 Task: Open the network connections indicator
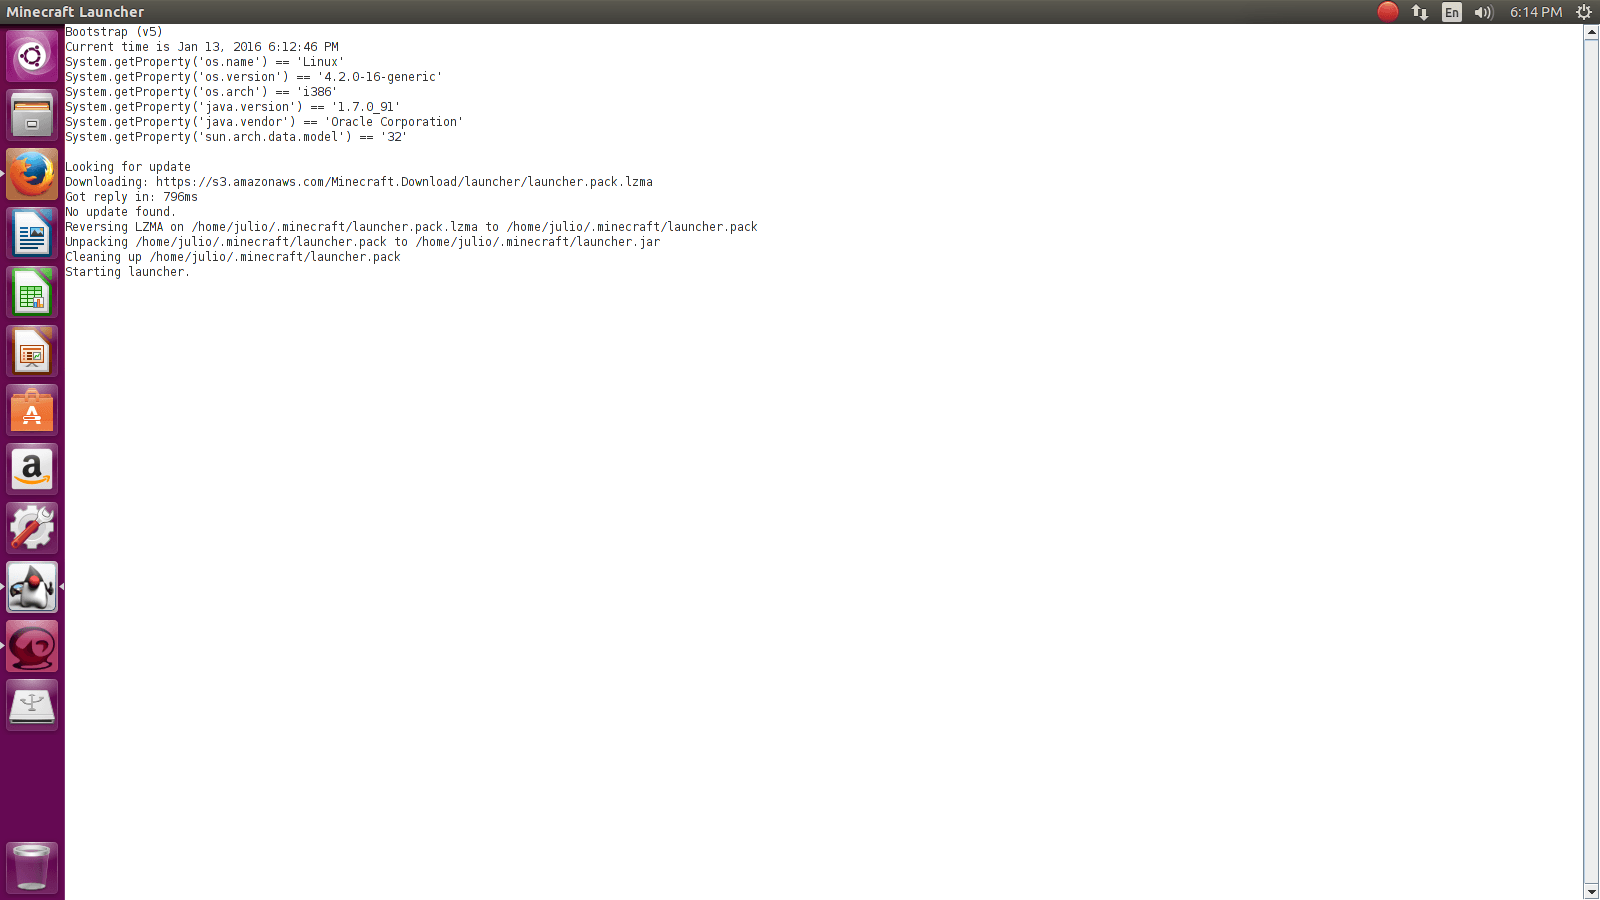tap(1420, 12)
